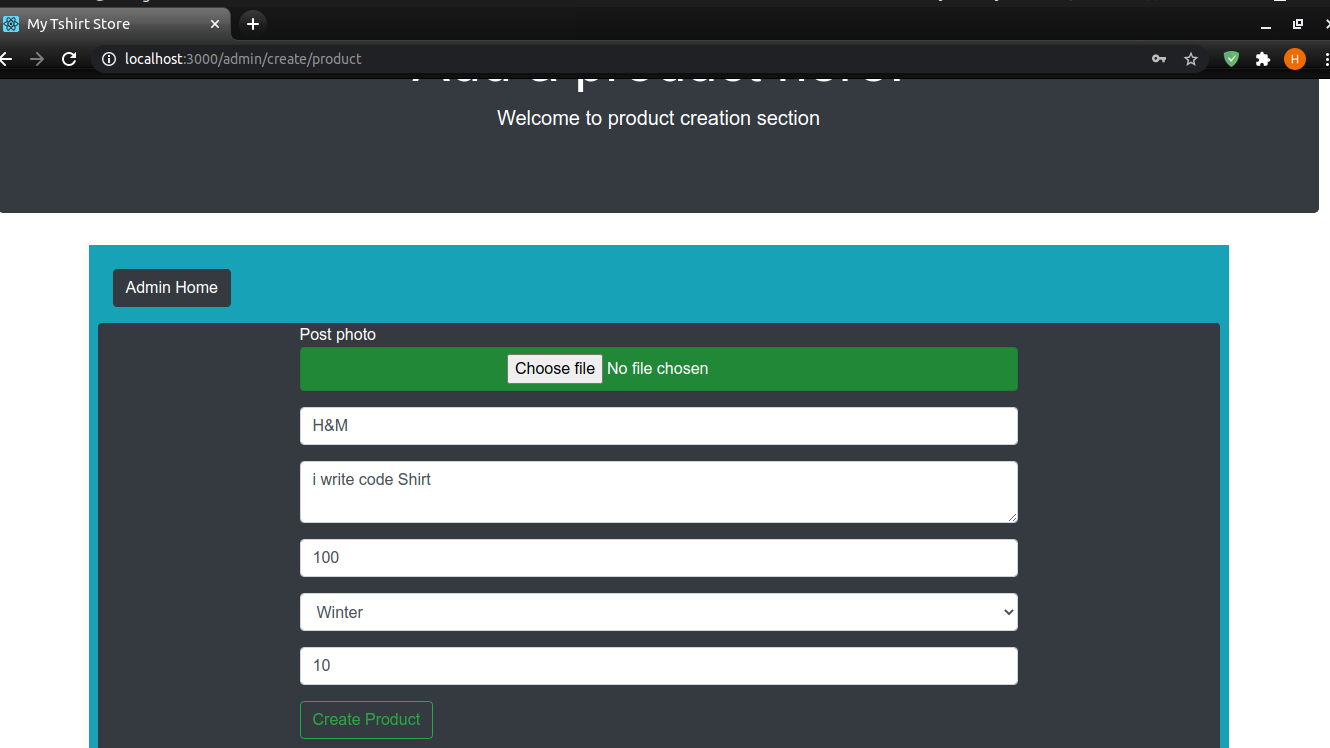
Task: Reload the page with the refresh icon
Action: 69,59
